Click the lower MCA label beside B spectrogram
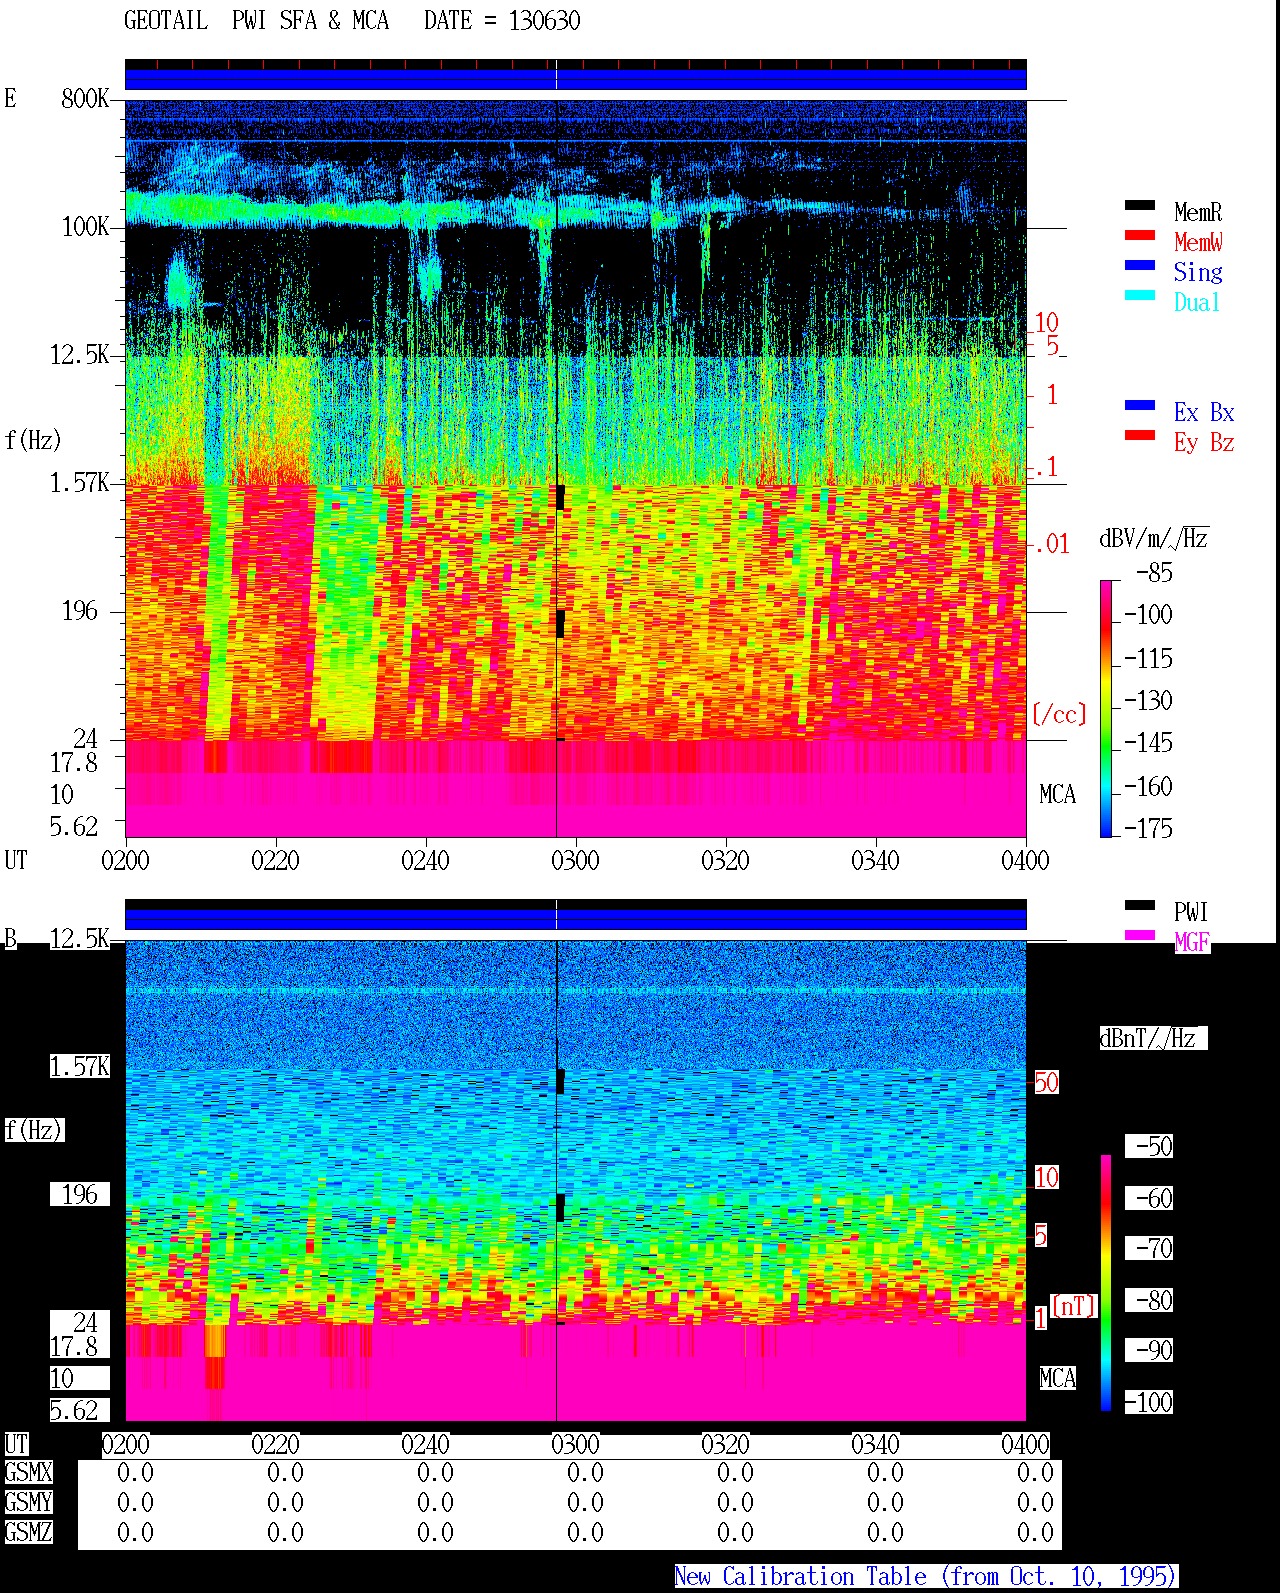The height and width of the screenshot is (1593, 1280). point(1057,1379)
